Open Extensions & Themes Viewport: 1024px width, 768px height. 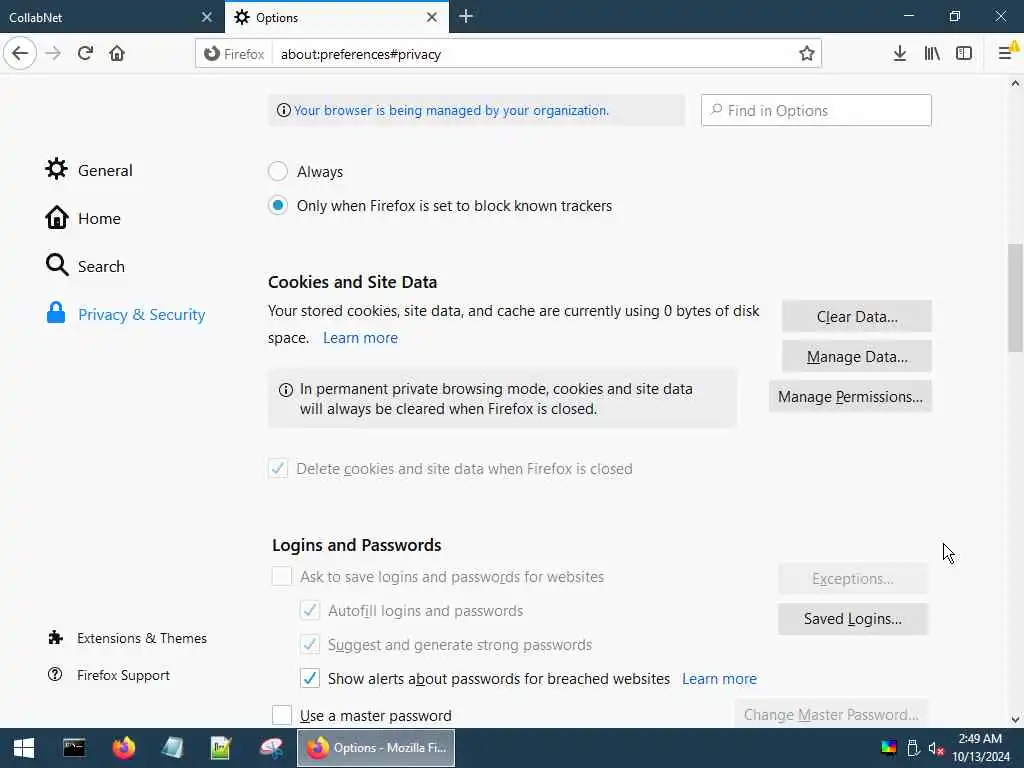[127, 638]
